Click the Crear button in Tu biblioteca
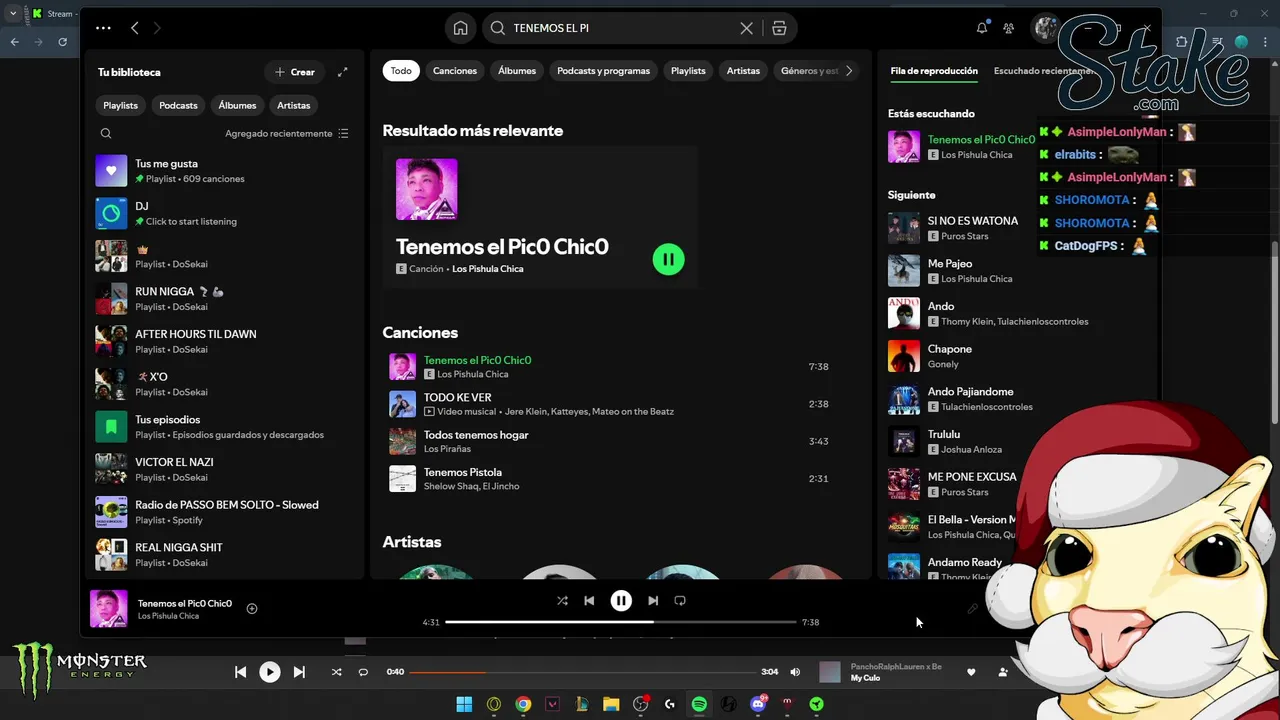Viewport: 1280px width, 720px height. pyautogui.click(x=294, y=72)
